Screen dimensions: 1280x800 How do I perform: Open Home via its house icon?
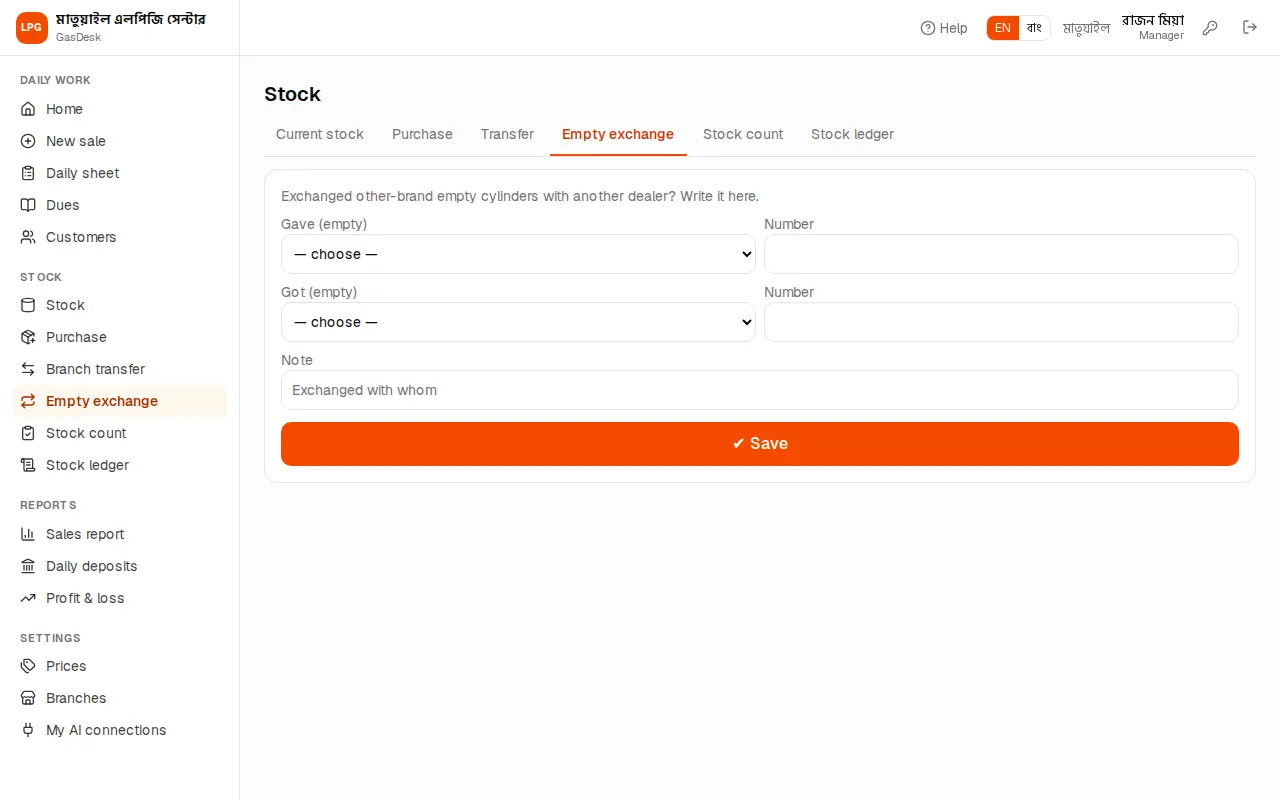[28, 109]
